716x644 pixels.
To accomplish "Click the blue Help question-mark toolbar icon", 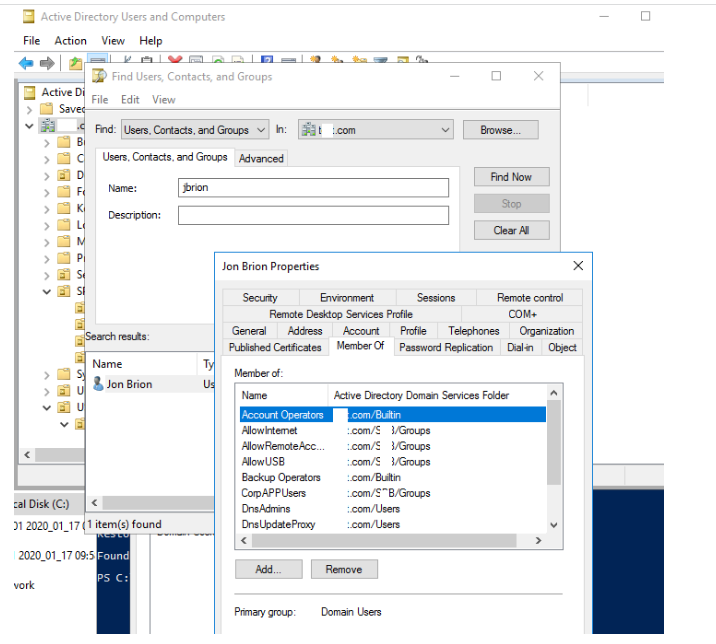I will coord(267,59).
